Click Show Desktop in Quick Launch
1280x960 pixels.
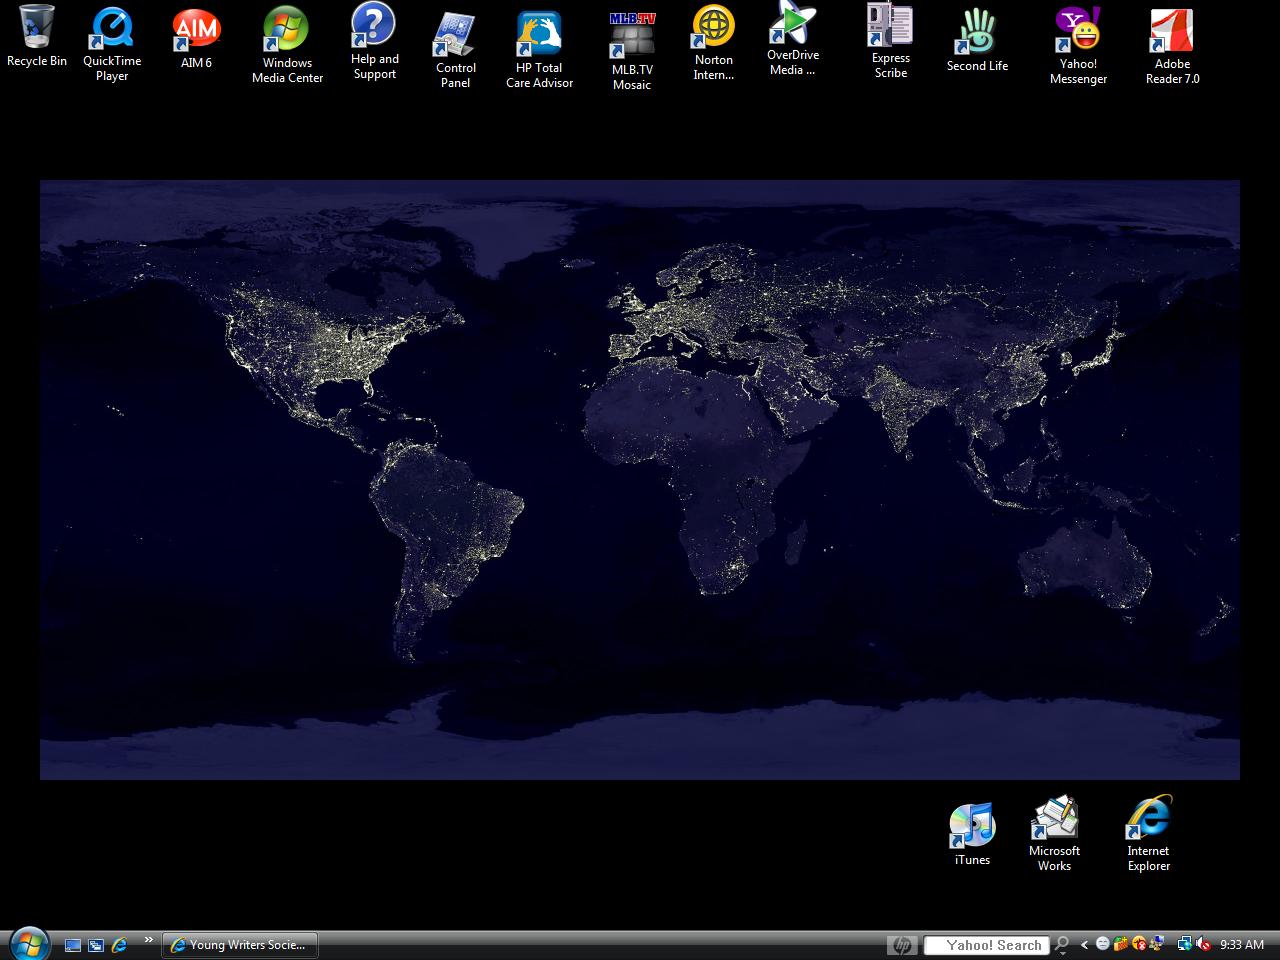click(x=72, y=945)
